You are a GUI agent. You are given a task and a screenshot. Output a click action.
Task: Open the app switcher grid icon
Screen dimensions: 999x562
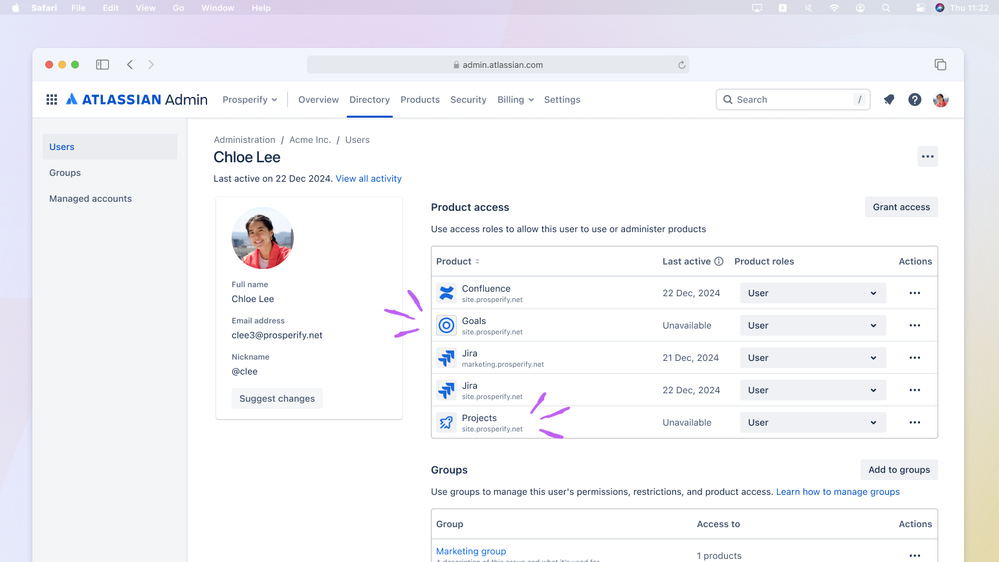[x=52, y=99]
